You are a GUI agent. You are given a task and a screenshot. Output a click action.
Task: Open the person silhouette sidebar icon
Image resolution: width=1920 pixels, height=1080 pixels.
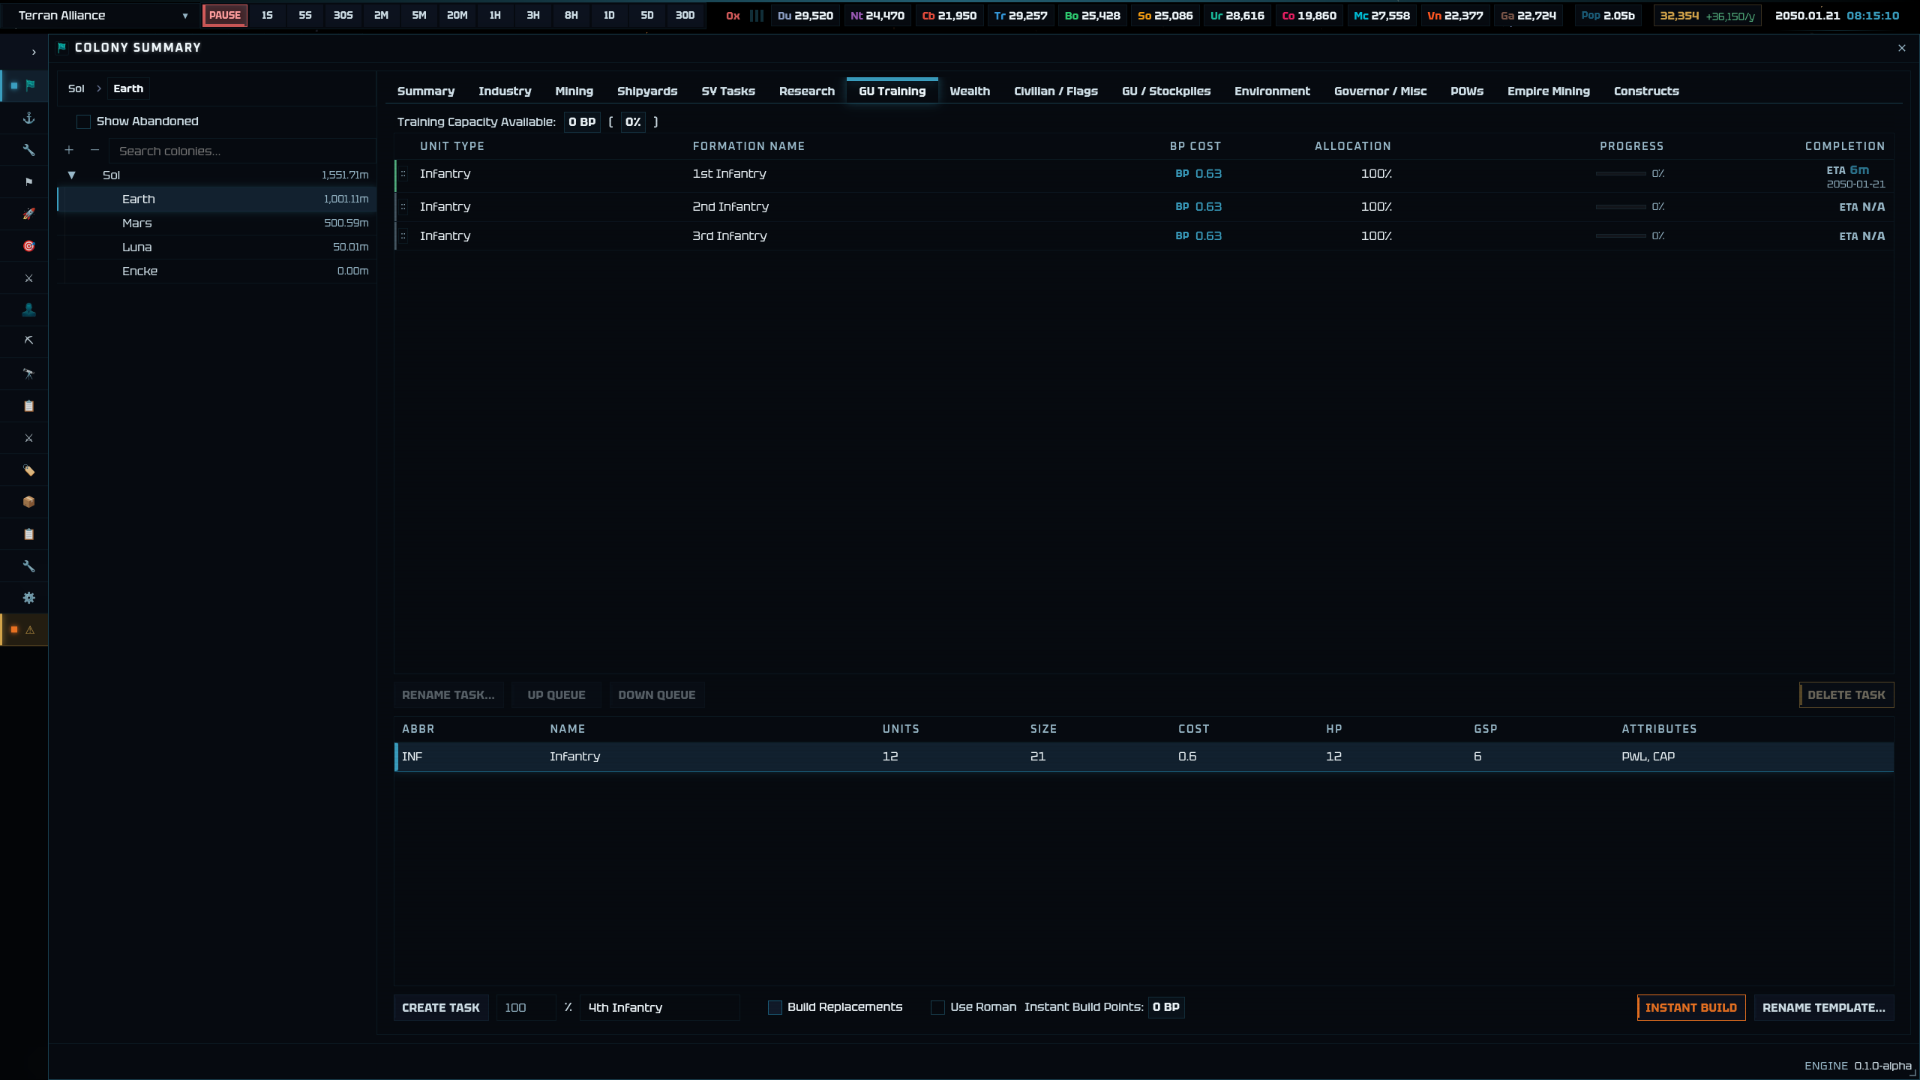pyautogui.click(x=29, y=310)
